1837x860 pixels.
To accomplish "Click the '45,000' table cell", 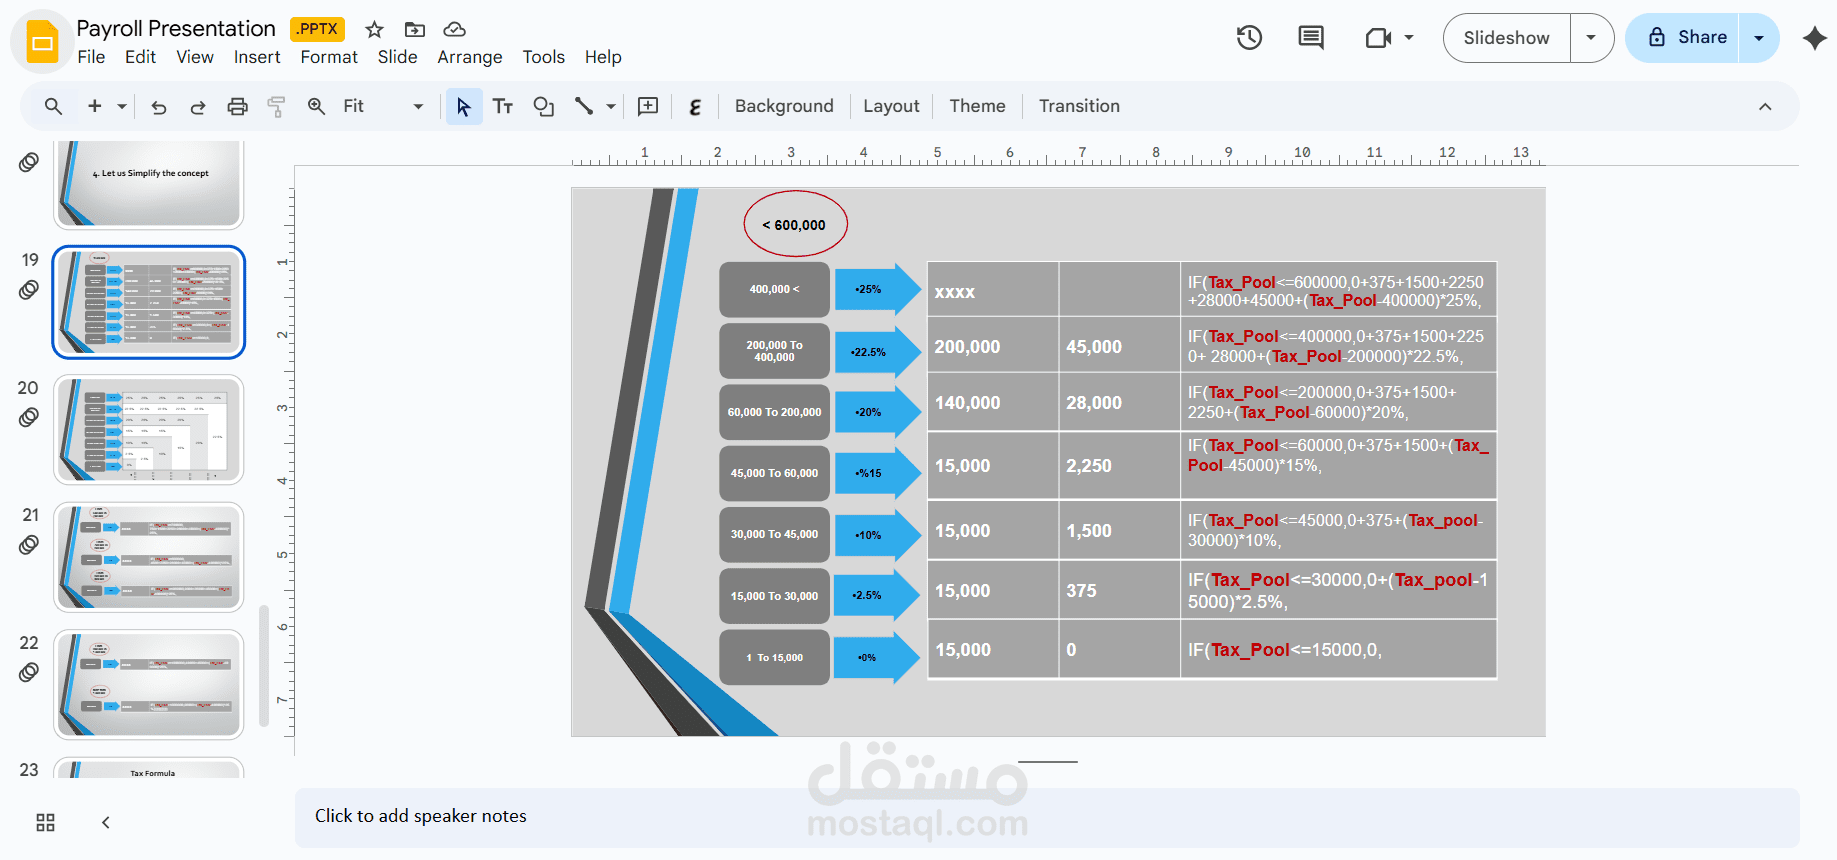I will 1119,346.
